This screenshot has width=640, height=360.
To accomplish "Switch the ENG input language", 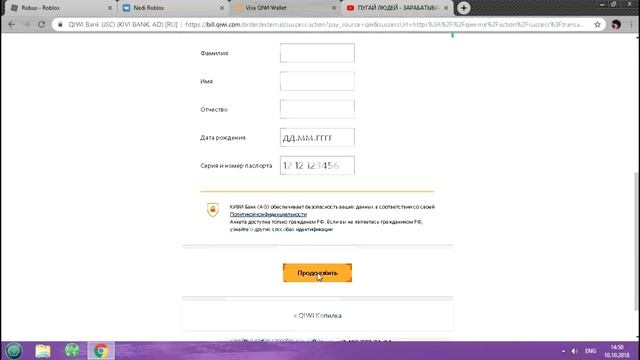I will click(590, 351).
